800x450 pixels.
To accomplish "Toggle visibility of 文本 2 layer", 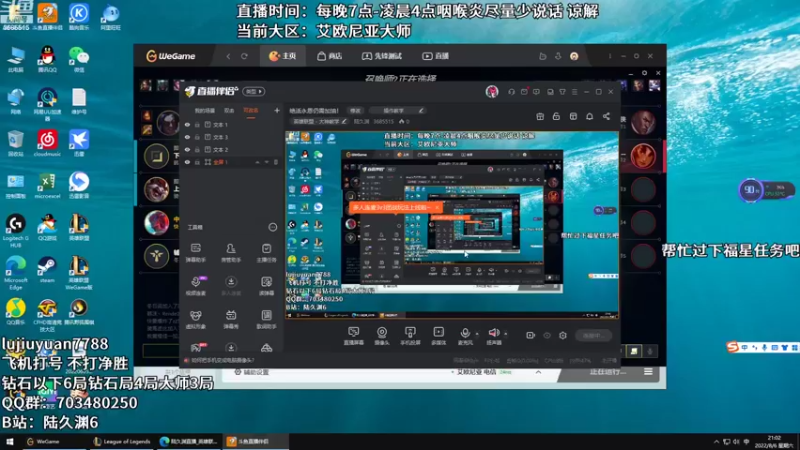I will (187, 149).
